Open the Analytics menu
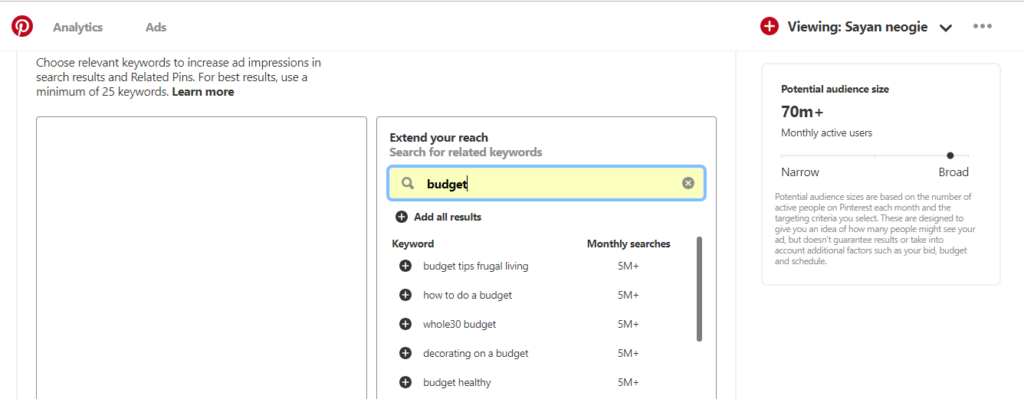 click(x=78, y=27)
